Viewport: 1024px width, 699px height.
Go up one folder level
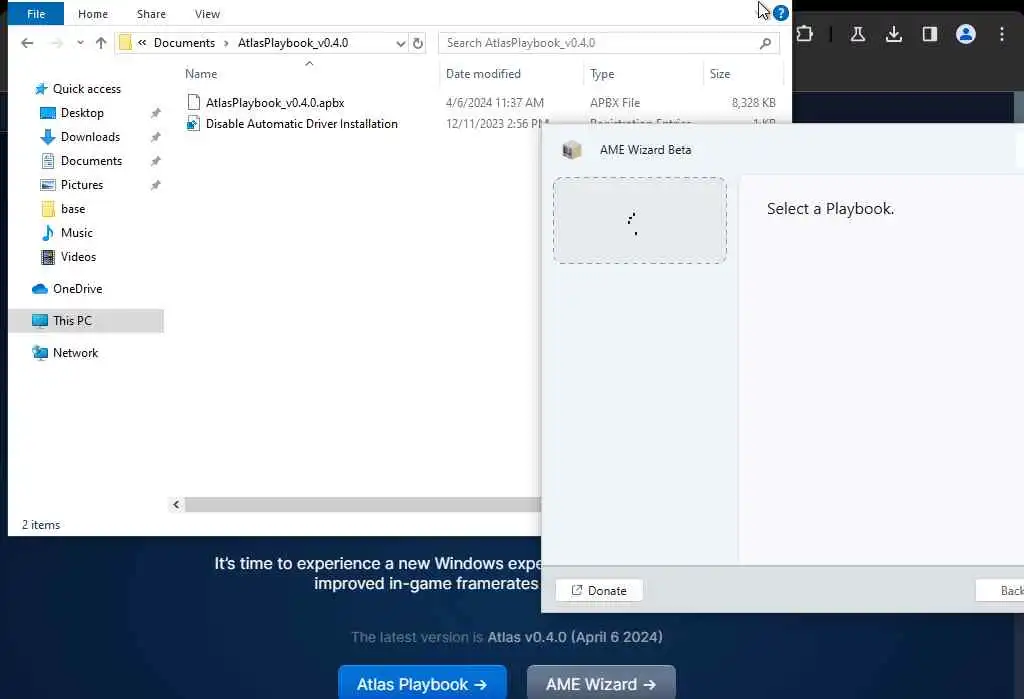pyautogui.click(x=101, y=43)
